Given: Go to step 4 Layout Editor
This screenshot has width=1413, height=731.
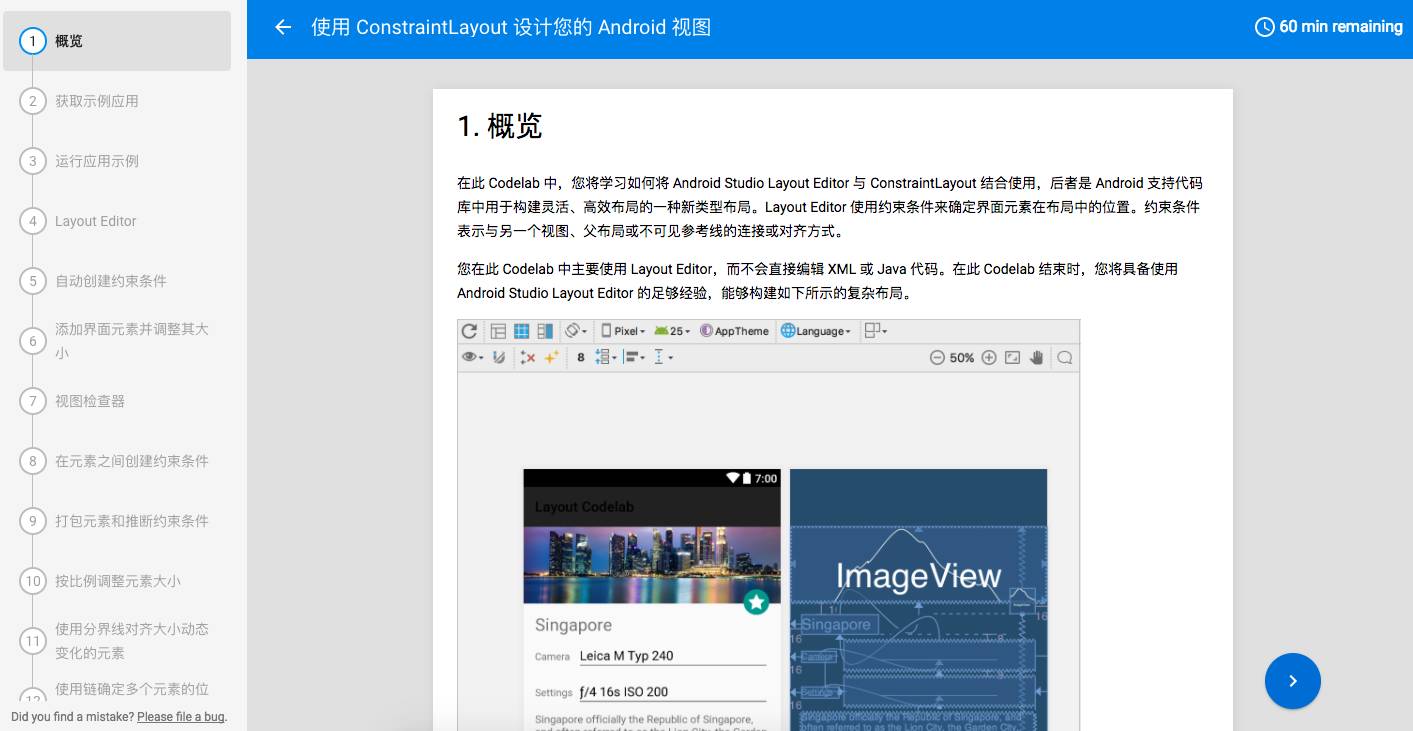Looking at the screenshot, I should (95, 221).
